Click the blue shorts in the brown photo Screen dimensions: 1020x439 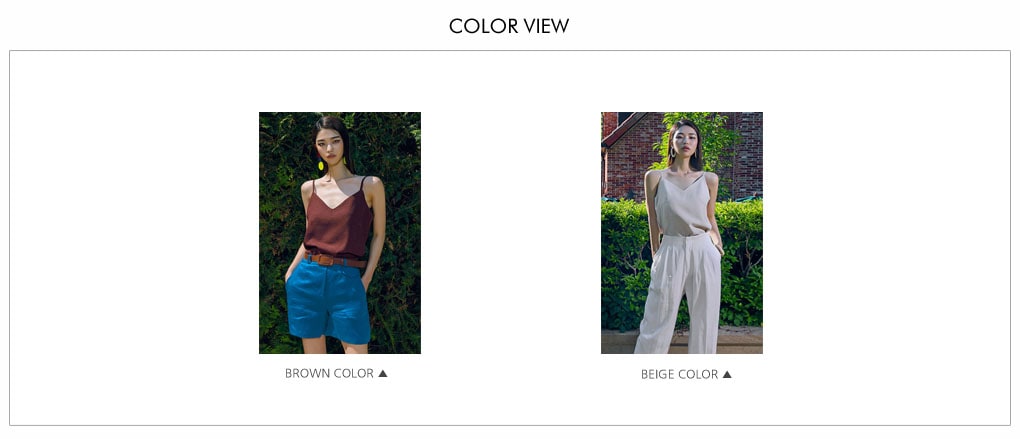[328, 300]
